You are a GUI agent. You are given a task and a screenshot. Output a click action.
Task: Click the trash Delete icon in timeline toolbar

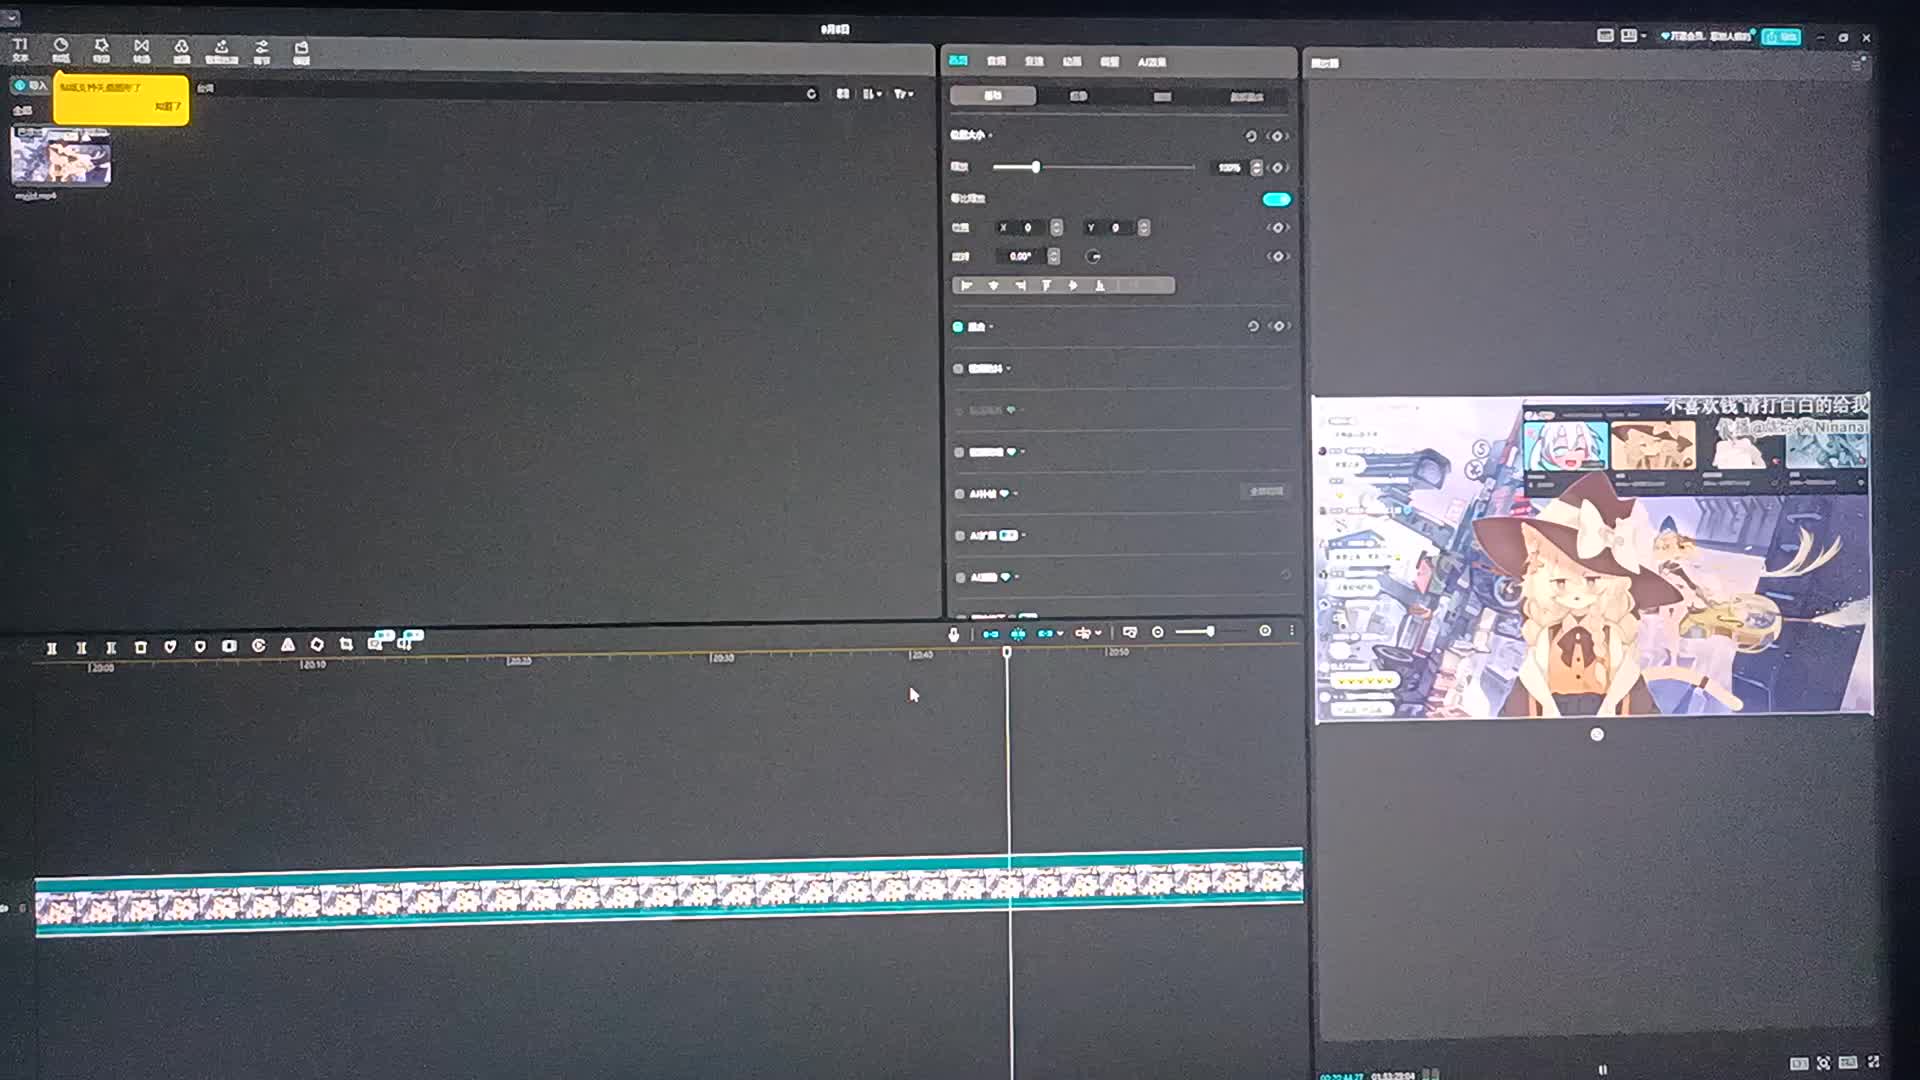[141, 647]
